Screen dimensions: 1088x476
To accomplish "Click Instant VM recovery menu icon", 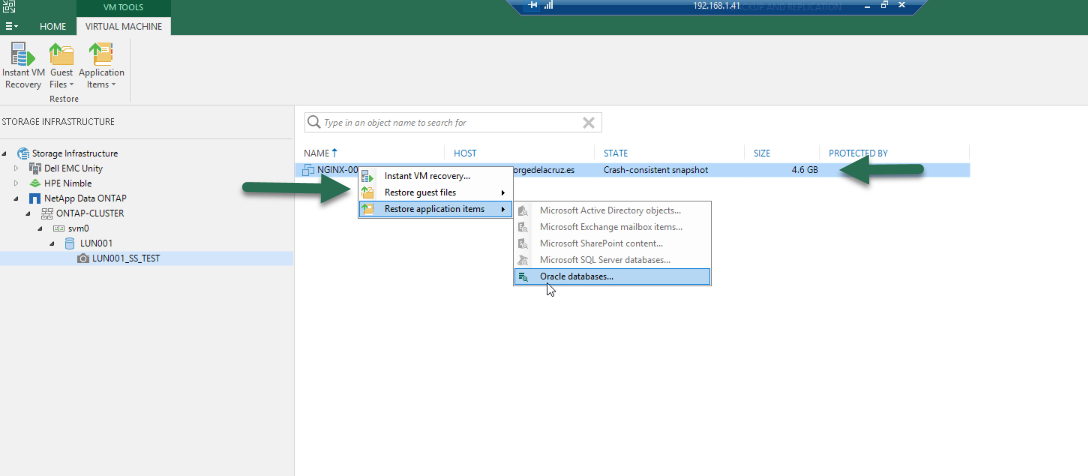I will point(368,176).
